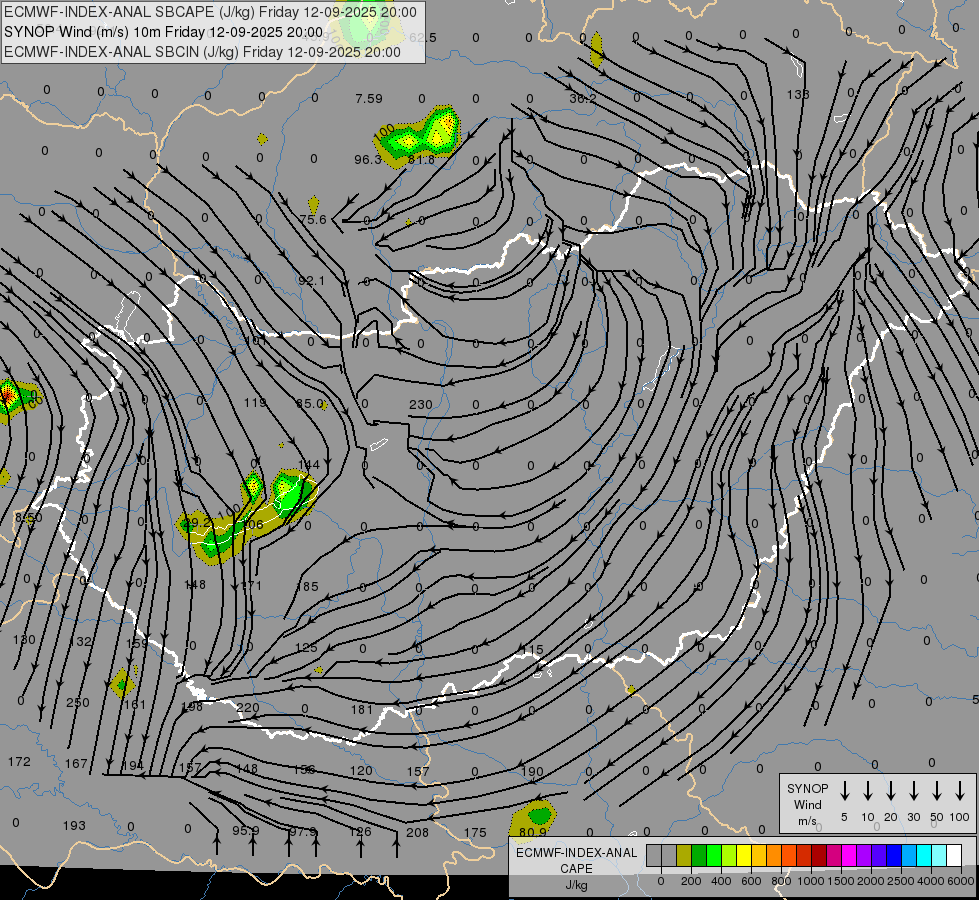This screenshot has width=979, height=900.
Task: Select the deep blue CAPE legend swatch
Action: click(893, 856)
